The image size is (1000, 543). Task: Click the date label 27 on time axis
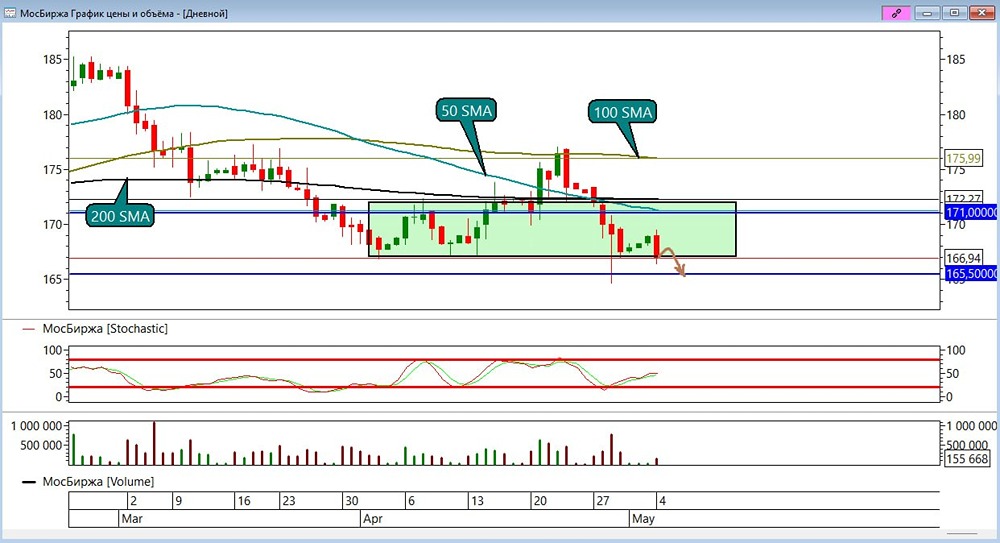point(603,501)
